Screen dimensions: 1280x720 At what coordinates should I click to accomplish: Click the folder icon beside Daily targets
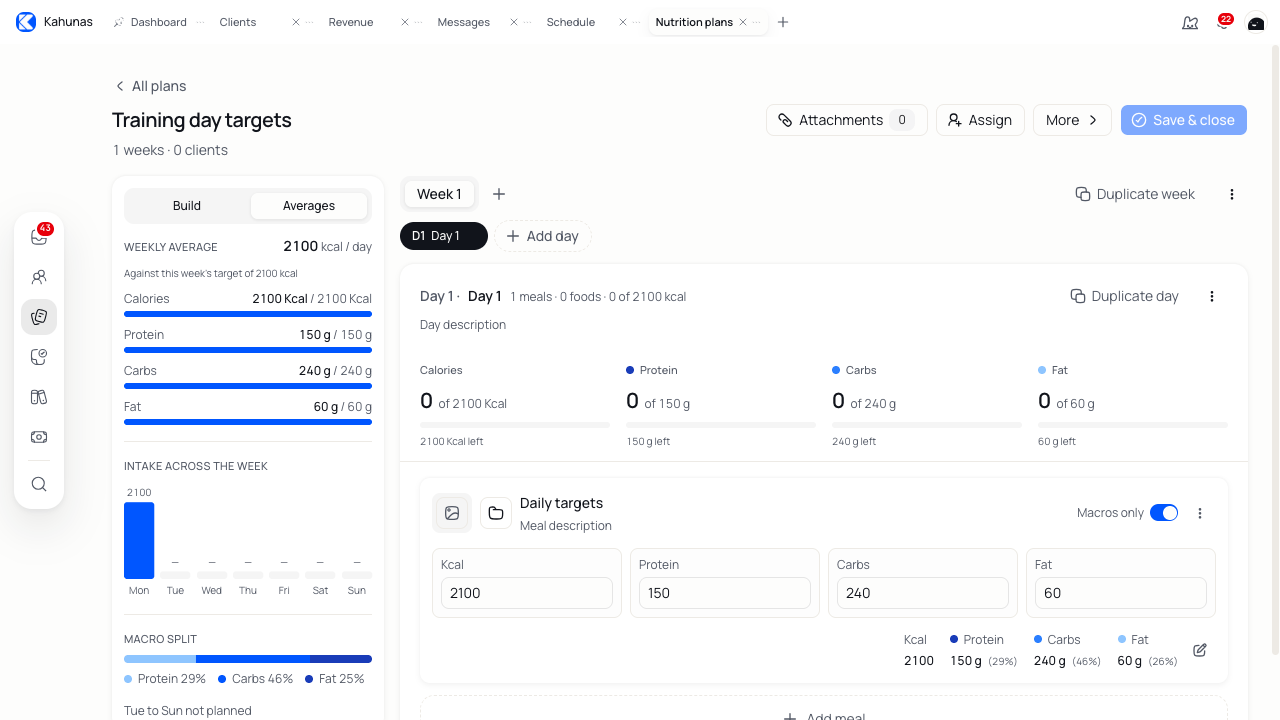tap(496, 513)
